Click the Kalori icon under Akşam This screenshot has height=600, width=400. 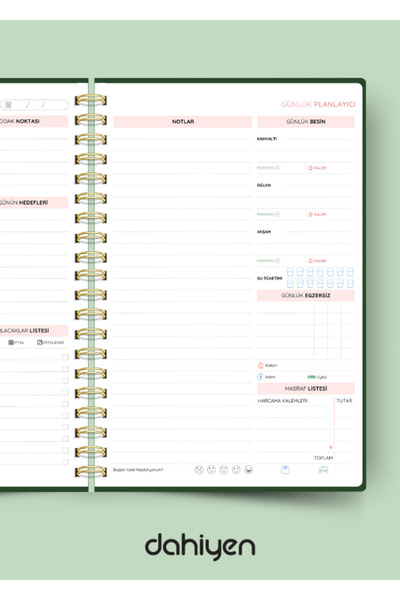pos(310,261)
